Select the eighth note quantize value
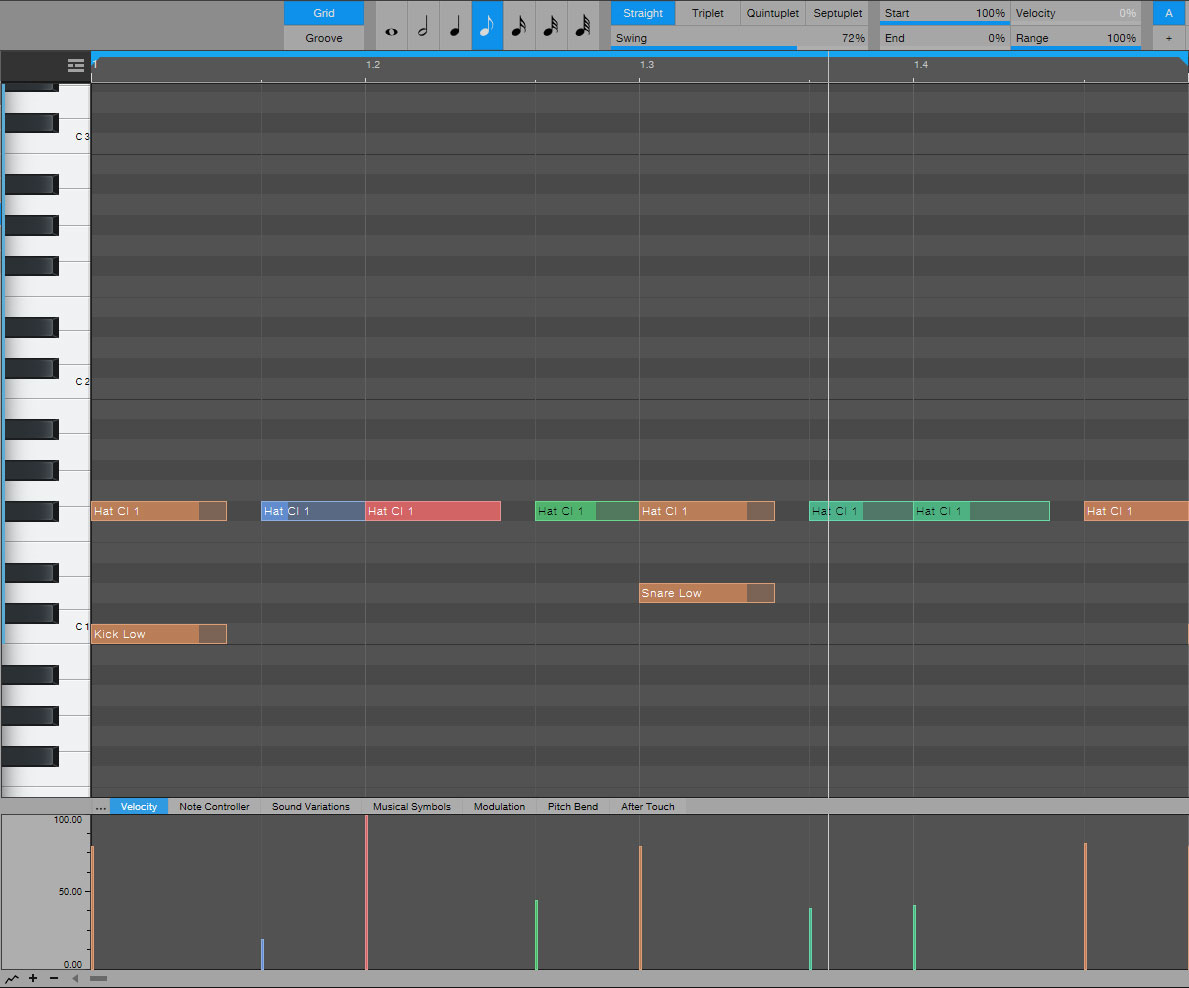 coord(487,26)
